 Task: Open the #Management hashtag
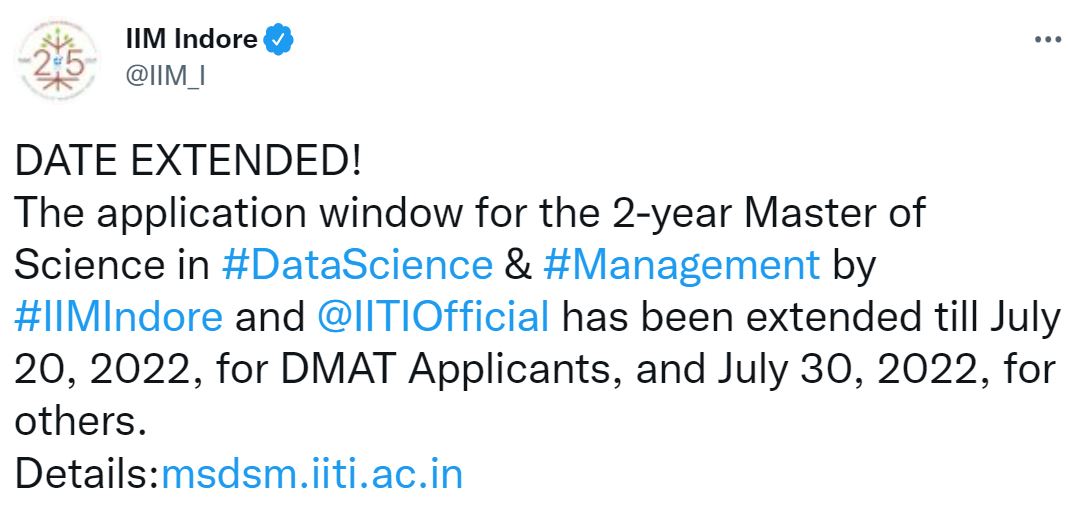tap(681, 265)
